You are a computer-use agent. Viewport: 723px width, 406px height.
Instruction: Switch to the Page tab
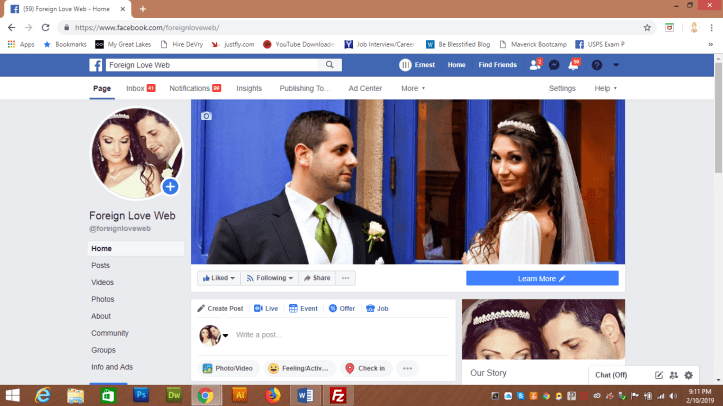coord(102,88)
